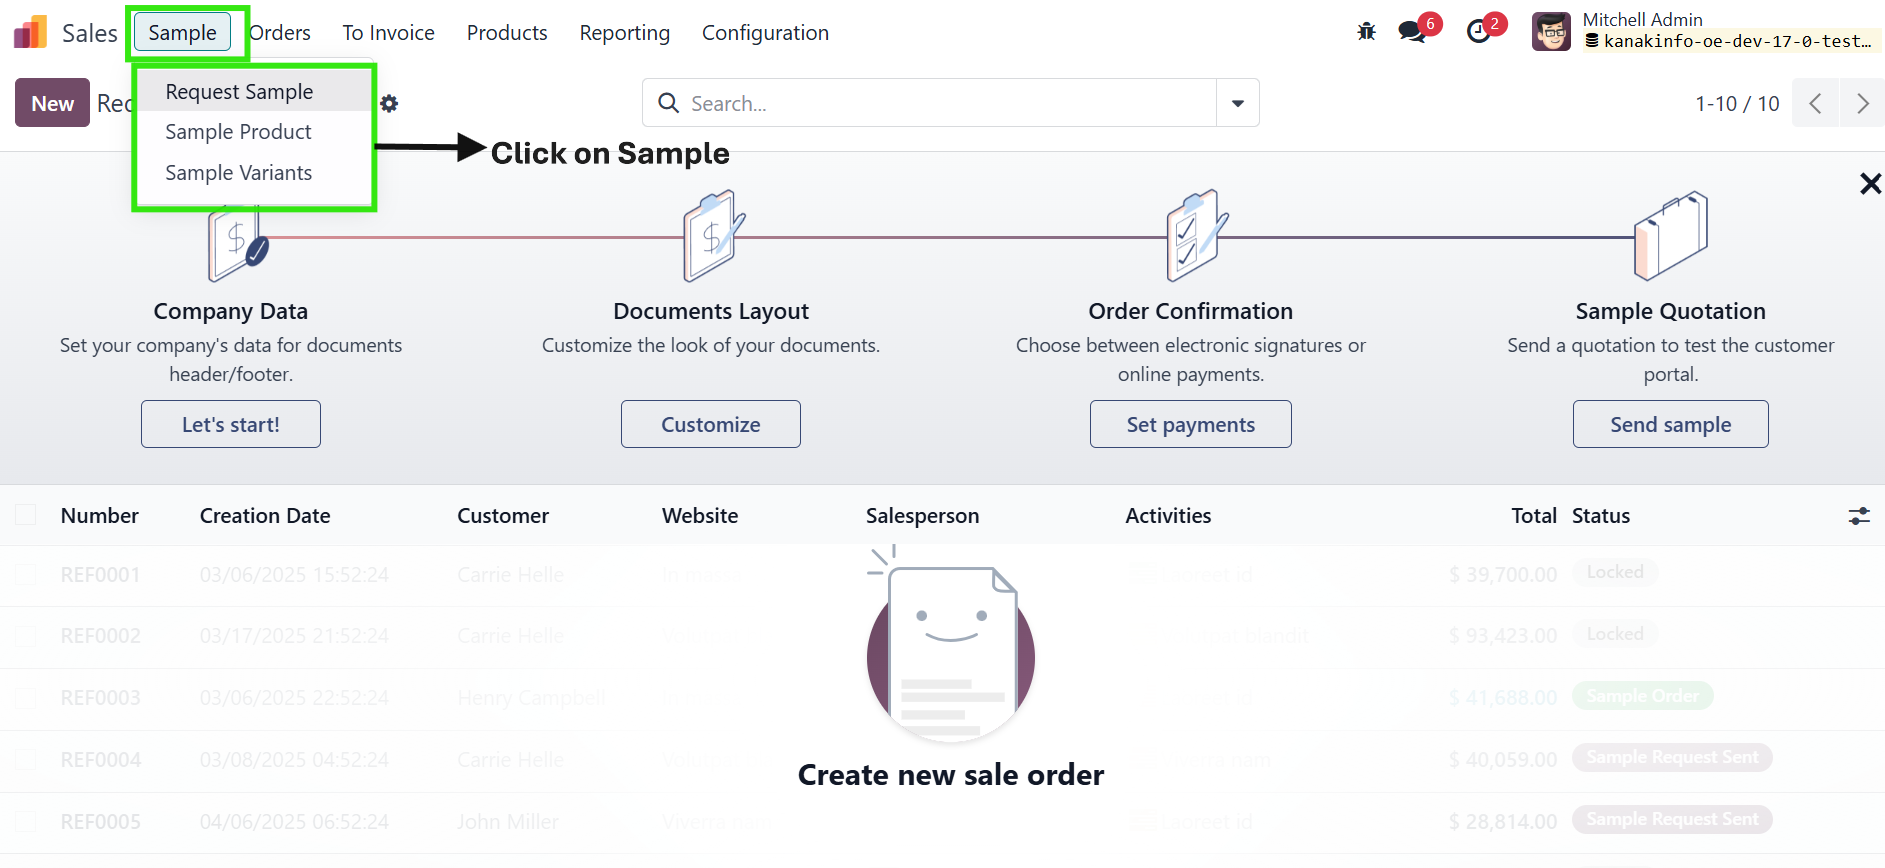Toggle the select-all checkbox in header
The image size is (1885, 868).
(x=26, y=515)
